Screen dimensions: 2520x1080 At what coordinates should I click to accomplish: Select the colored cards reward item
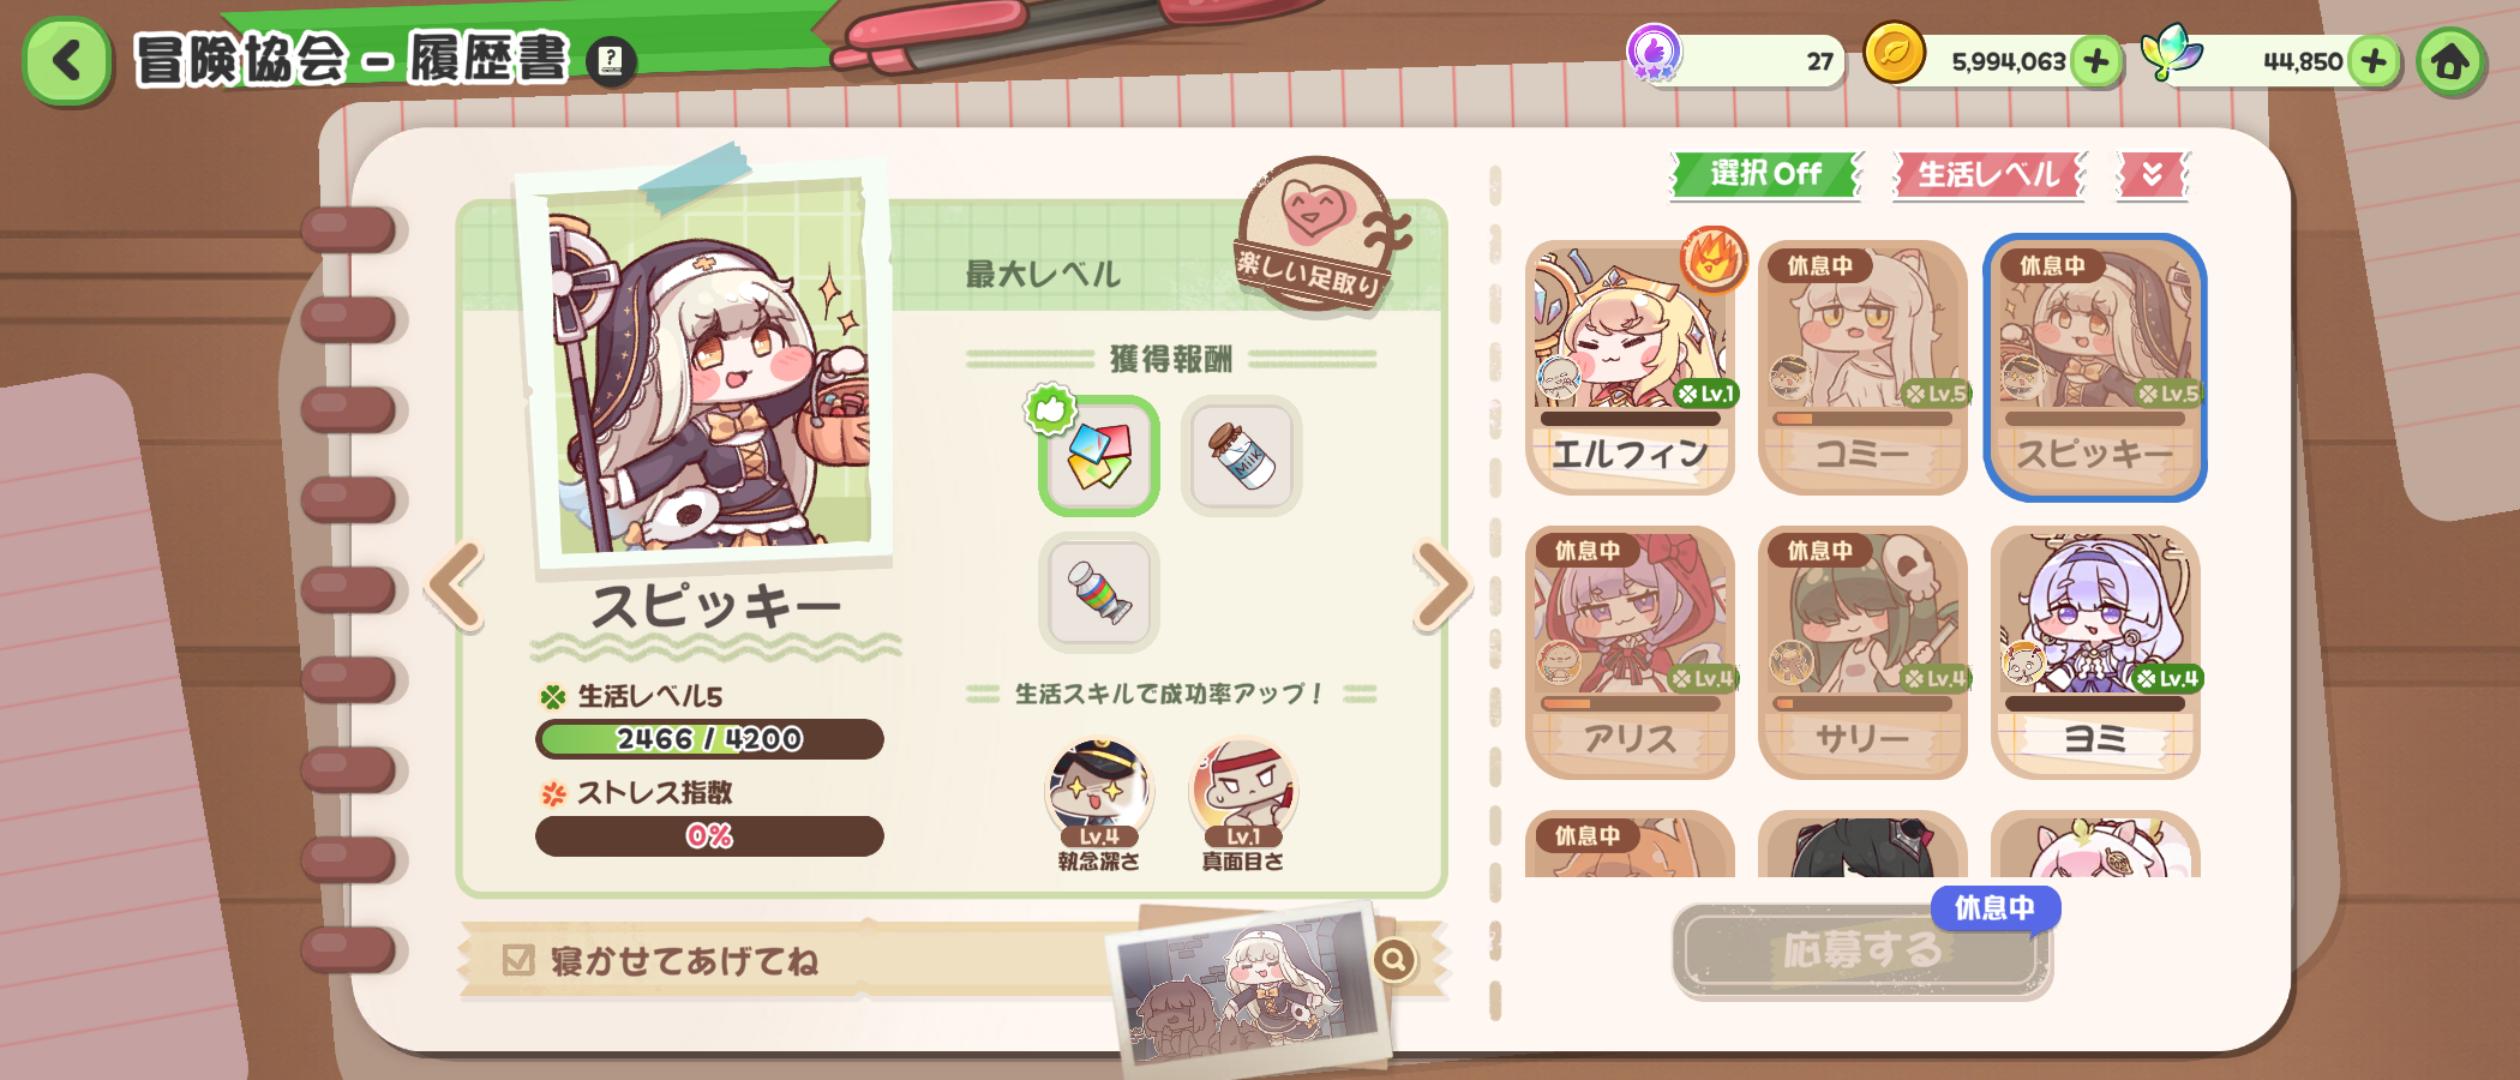click(1098, 456)
